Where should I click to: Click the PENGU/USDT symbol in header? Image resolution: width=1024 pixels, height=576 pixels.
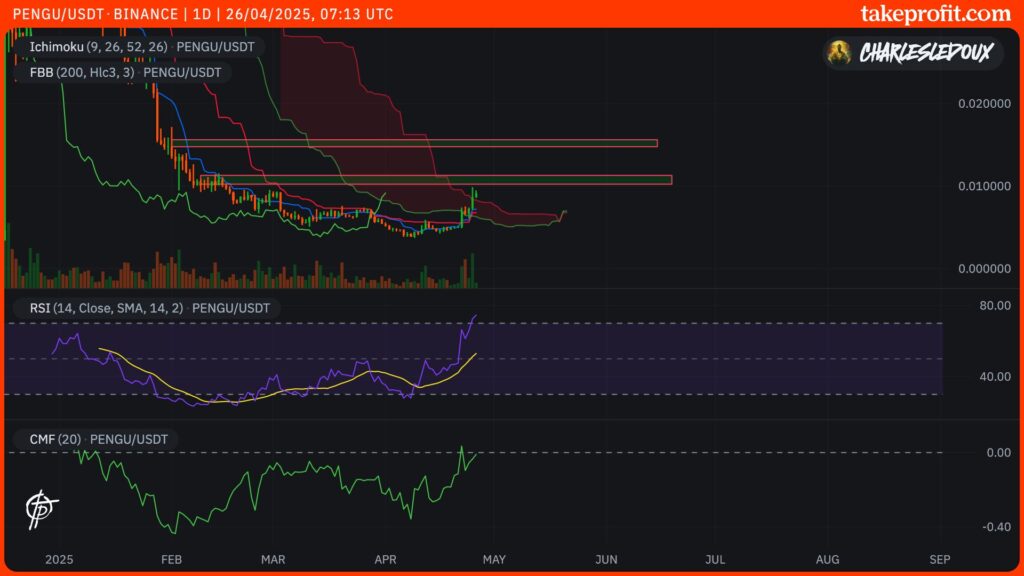(x=51, y=14)
